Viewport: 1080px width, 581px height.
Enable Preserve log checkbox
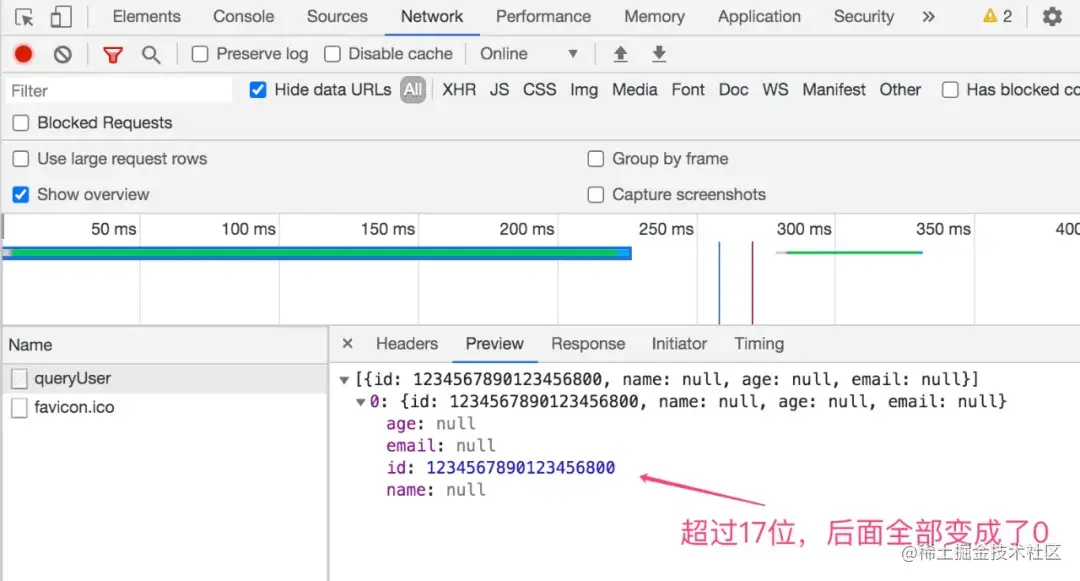coord(200,54)
